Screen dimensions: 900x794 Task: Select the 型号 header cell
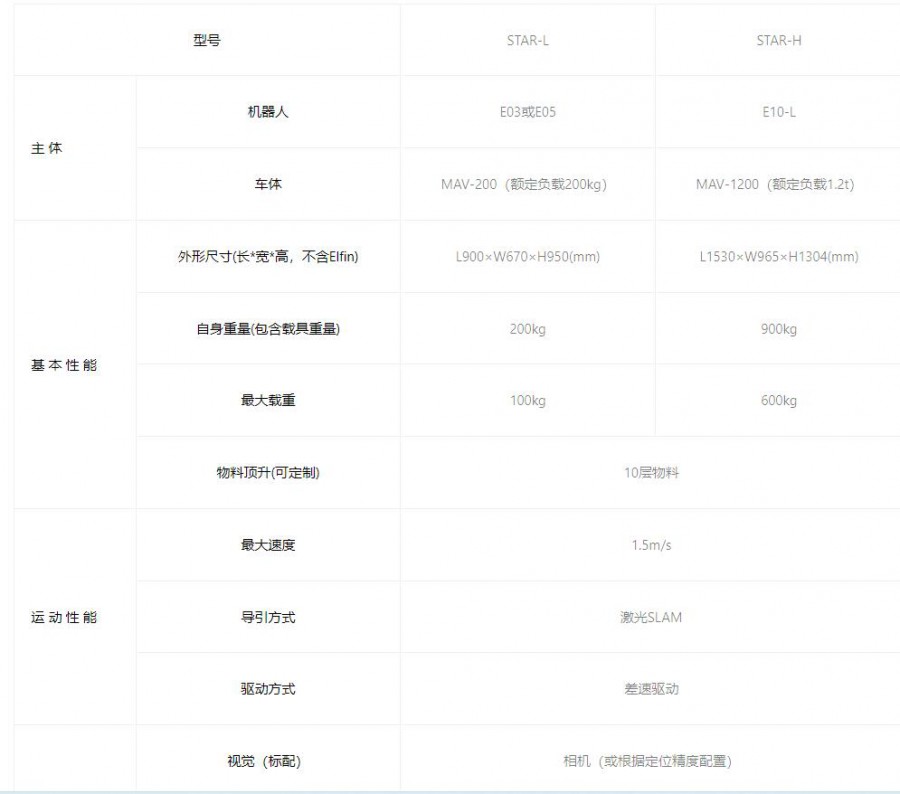click(x=207, y=41)
